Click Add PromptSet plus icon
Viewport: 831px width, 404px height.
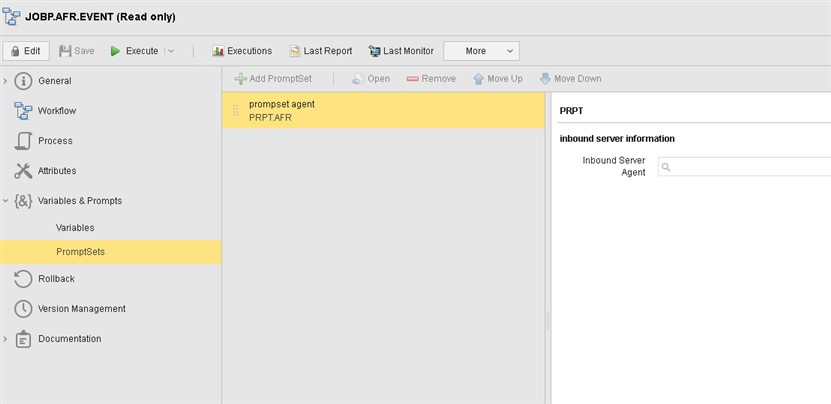pos(241,79)
